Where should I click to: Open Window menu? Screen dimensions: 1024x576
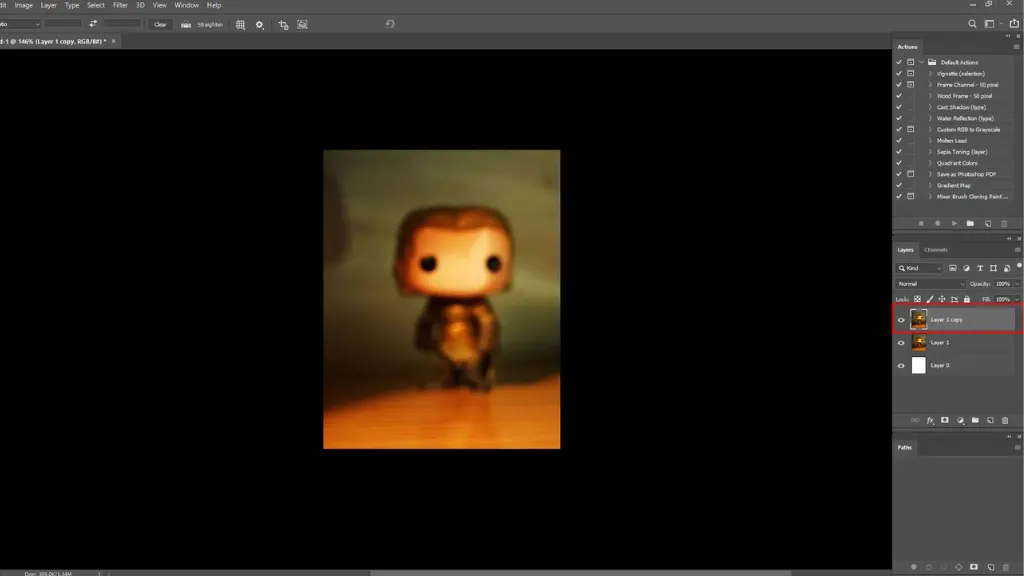click(x=187, y=5)
